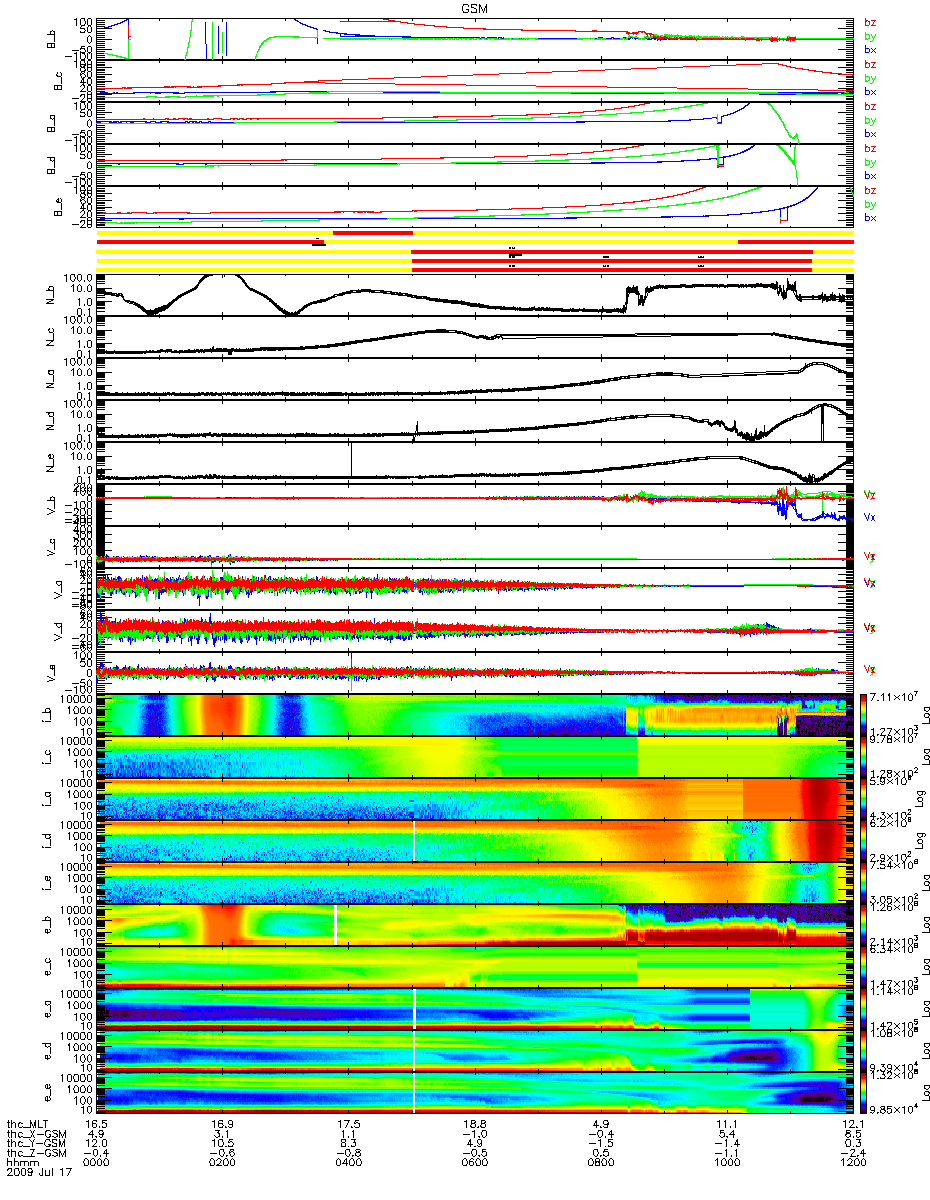Screen dimensions: 930x1200
Task: Pick the 1000 time tick label
Action: click(x=727, y=1163)
